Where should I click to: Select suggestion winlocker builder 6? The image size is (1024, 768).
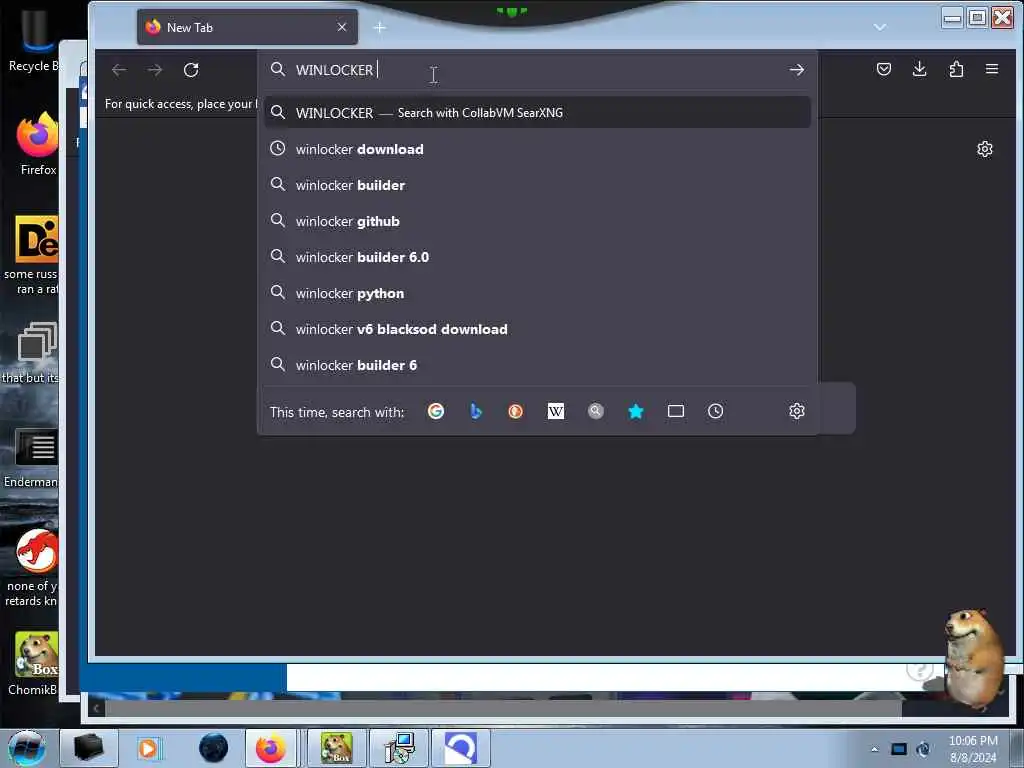537,365
